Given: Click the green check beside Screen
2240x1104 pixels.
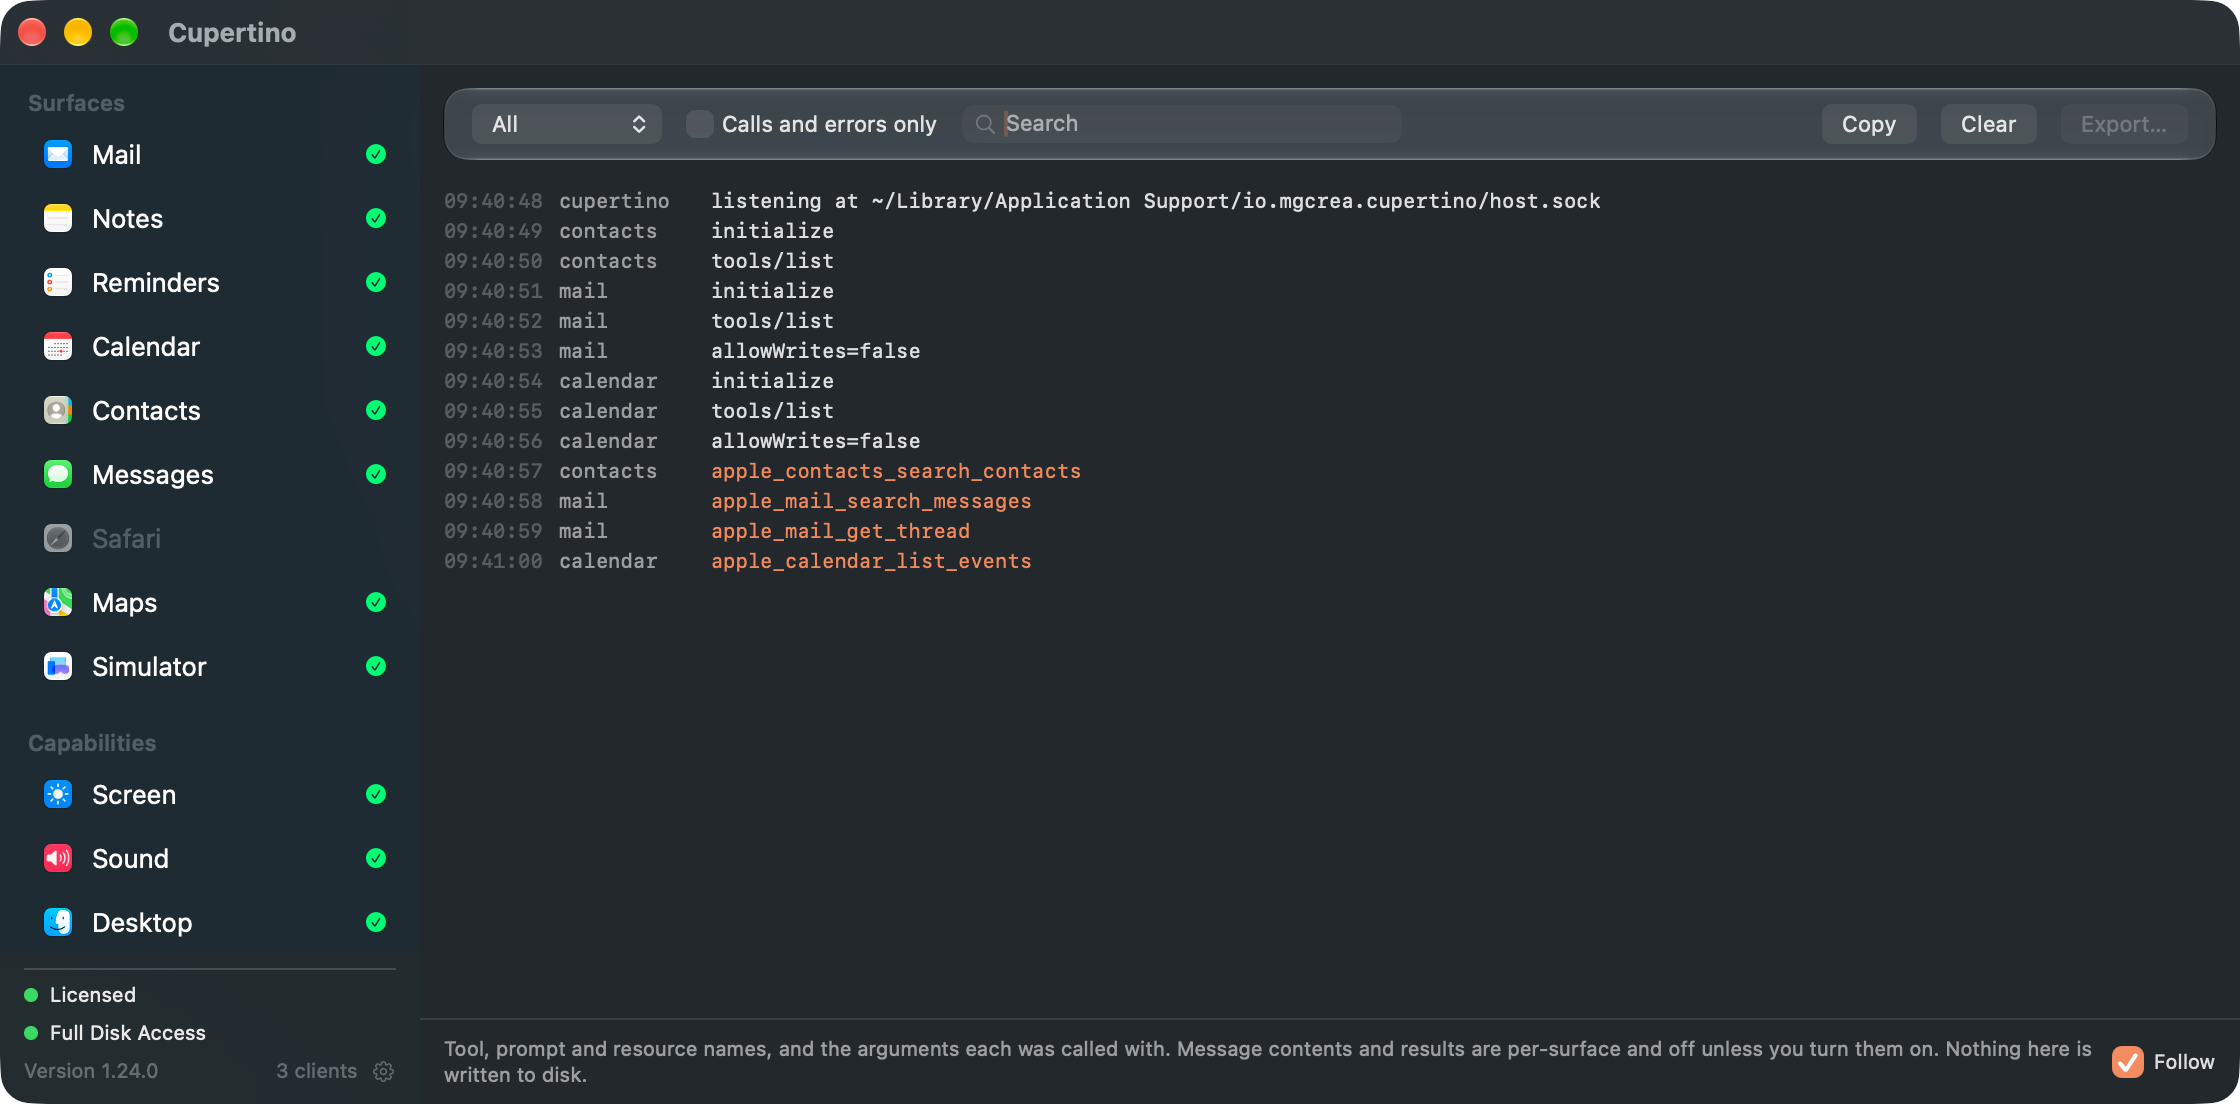Looking at the screenshot, I should click(x=376, y=794).
